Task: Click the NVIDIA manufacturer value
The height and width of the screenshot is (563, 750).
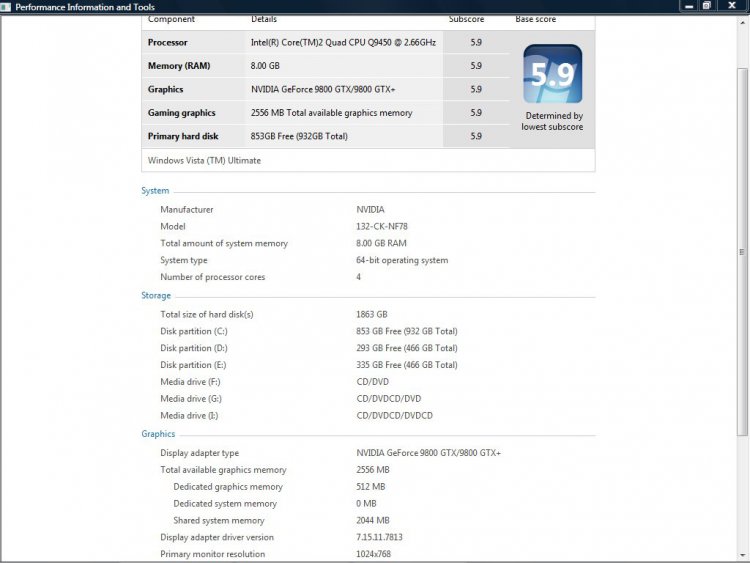Action: click(370, 210)
